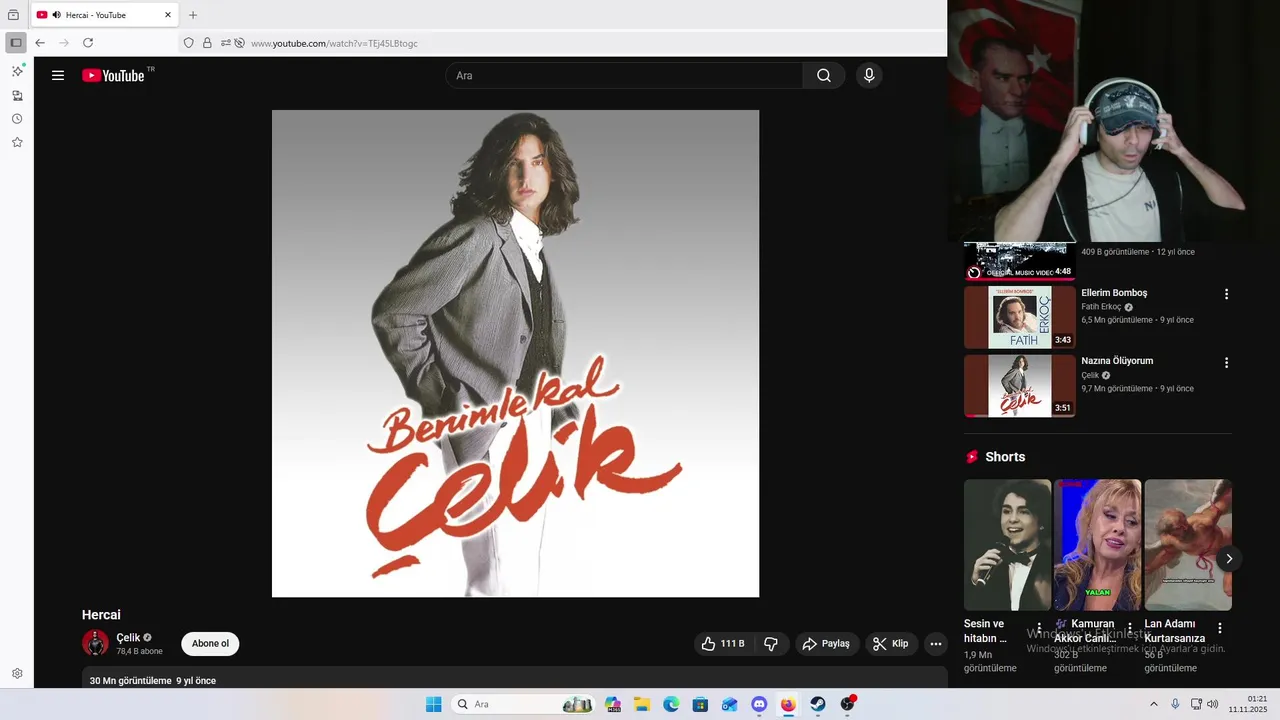Start voice search with the microphone

[869, 75]
